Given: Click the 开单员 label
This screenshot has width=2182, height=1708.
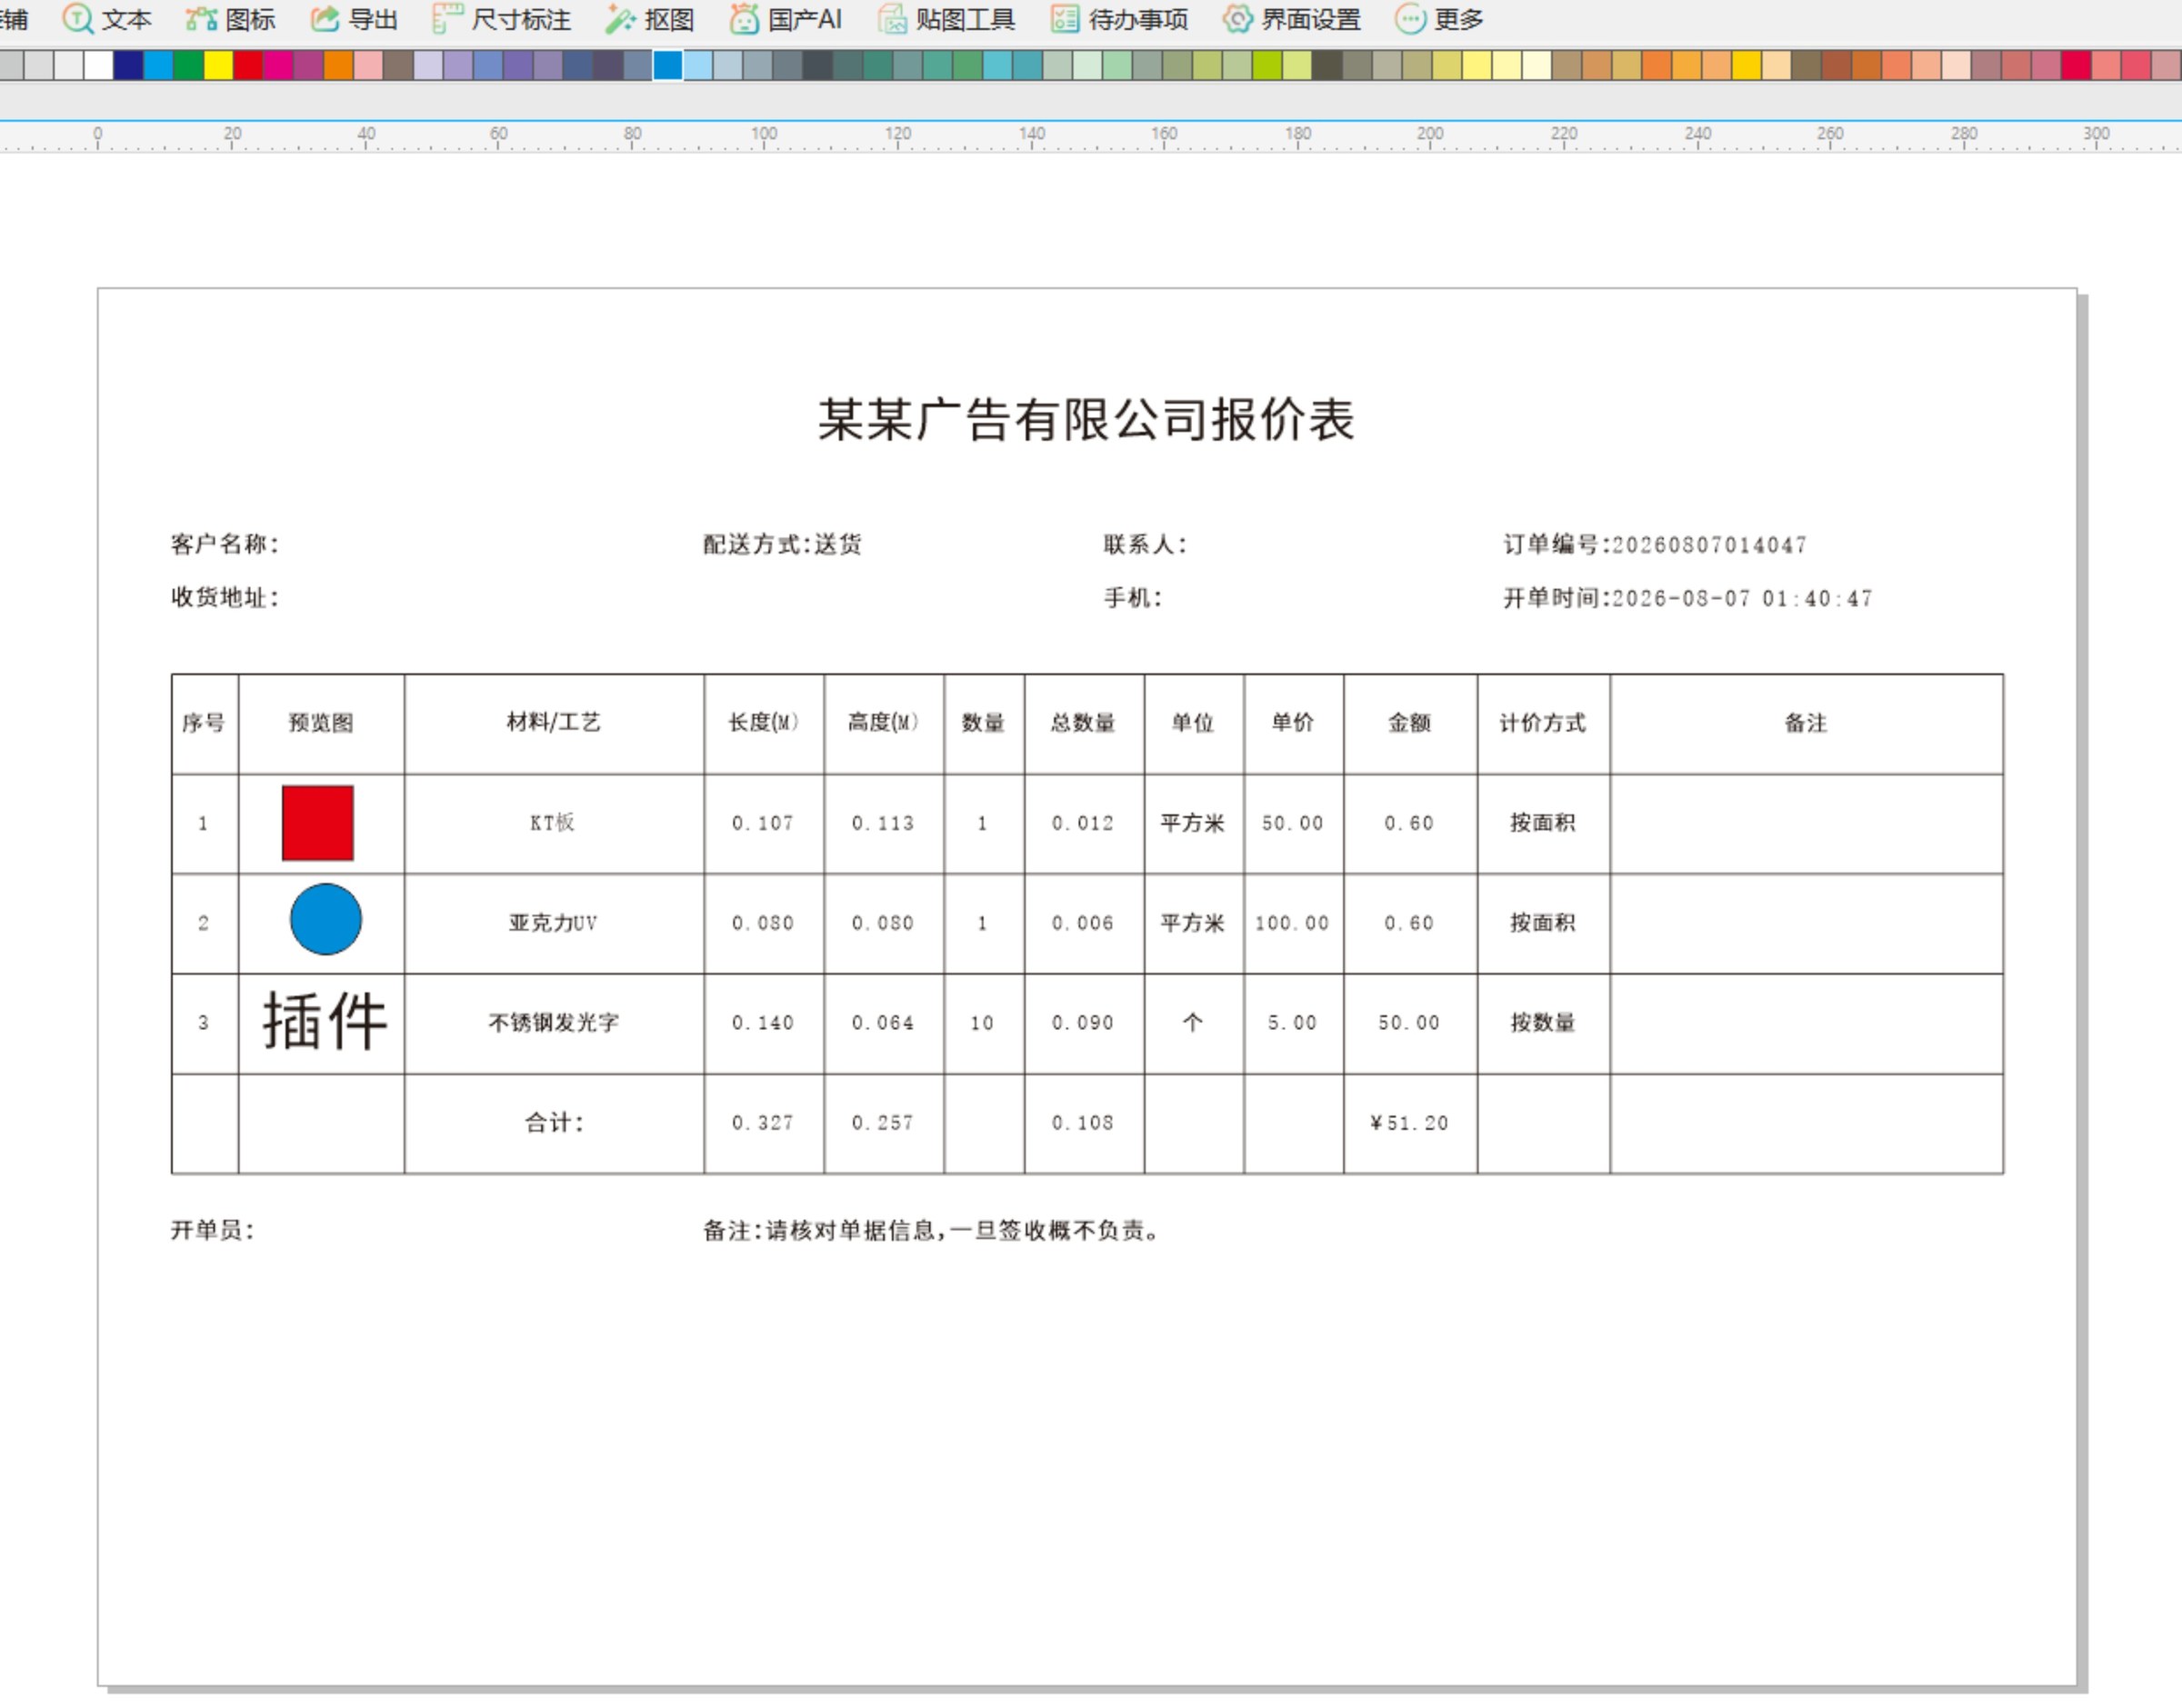Looking at the screenshot, I should click(x=213, y=1231).
